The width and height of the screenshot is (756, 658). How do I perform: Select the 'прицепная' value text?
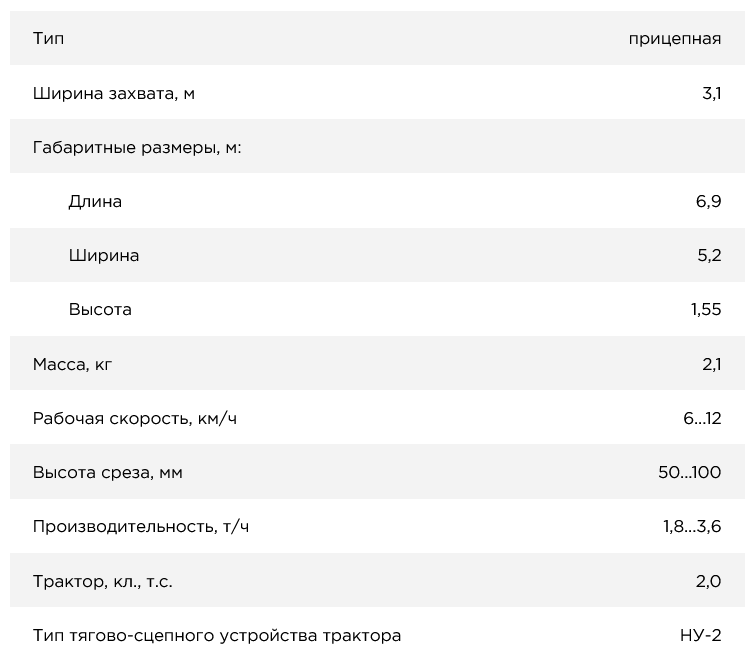pyautogui.click(x=675, y=39)
